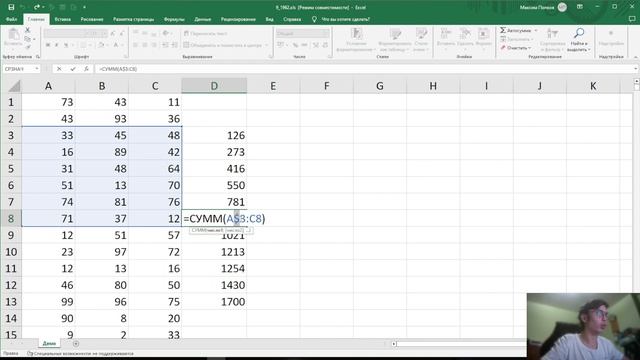Switch to the Формулы tab

[x=174, y=19]
